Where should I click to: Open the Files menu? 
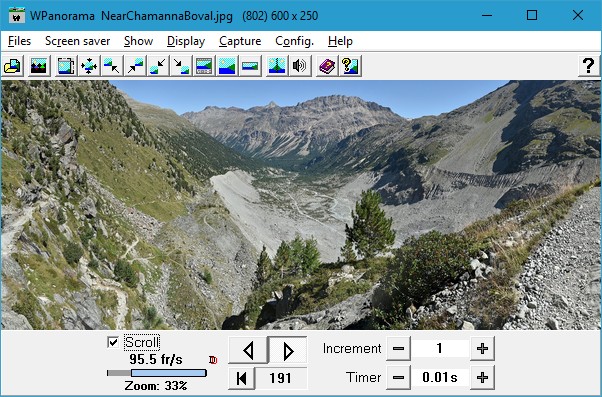[x=19, y=41]
